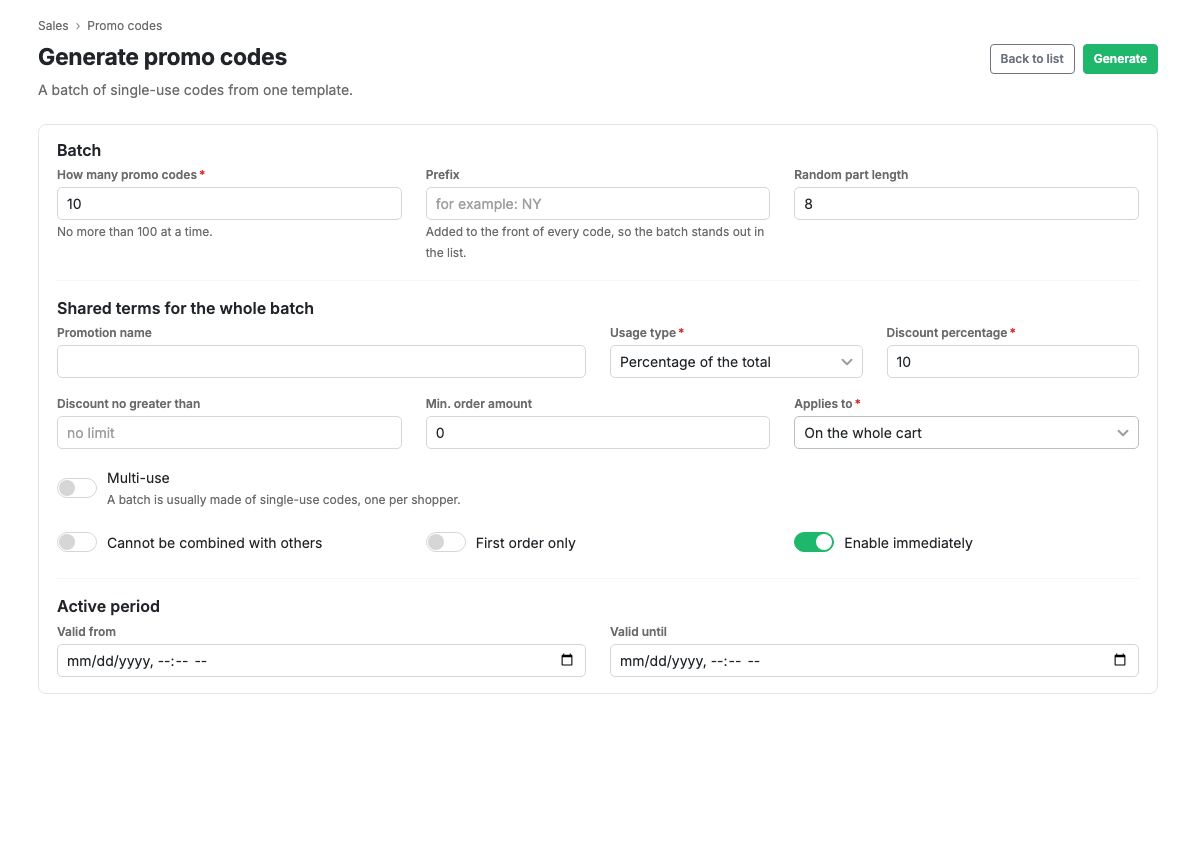Focus the Prefix input field
1196x848 pixels.
597,204
